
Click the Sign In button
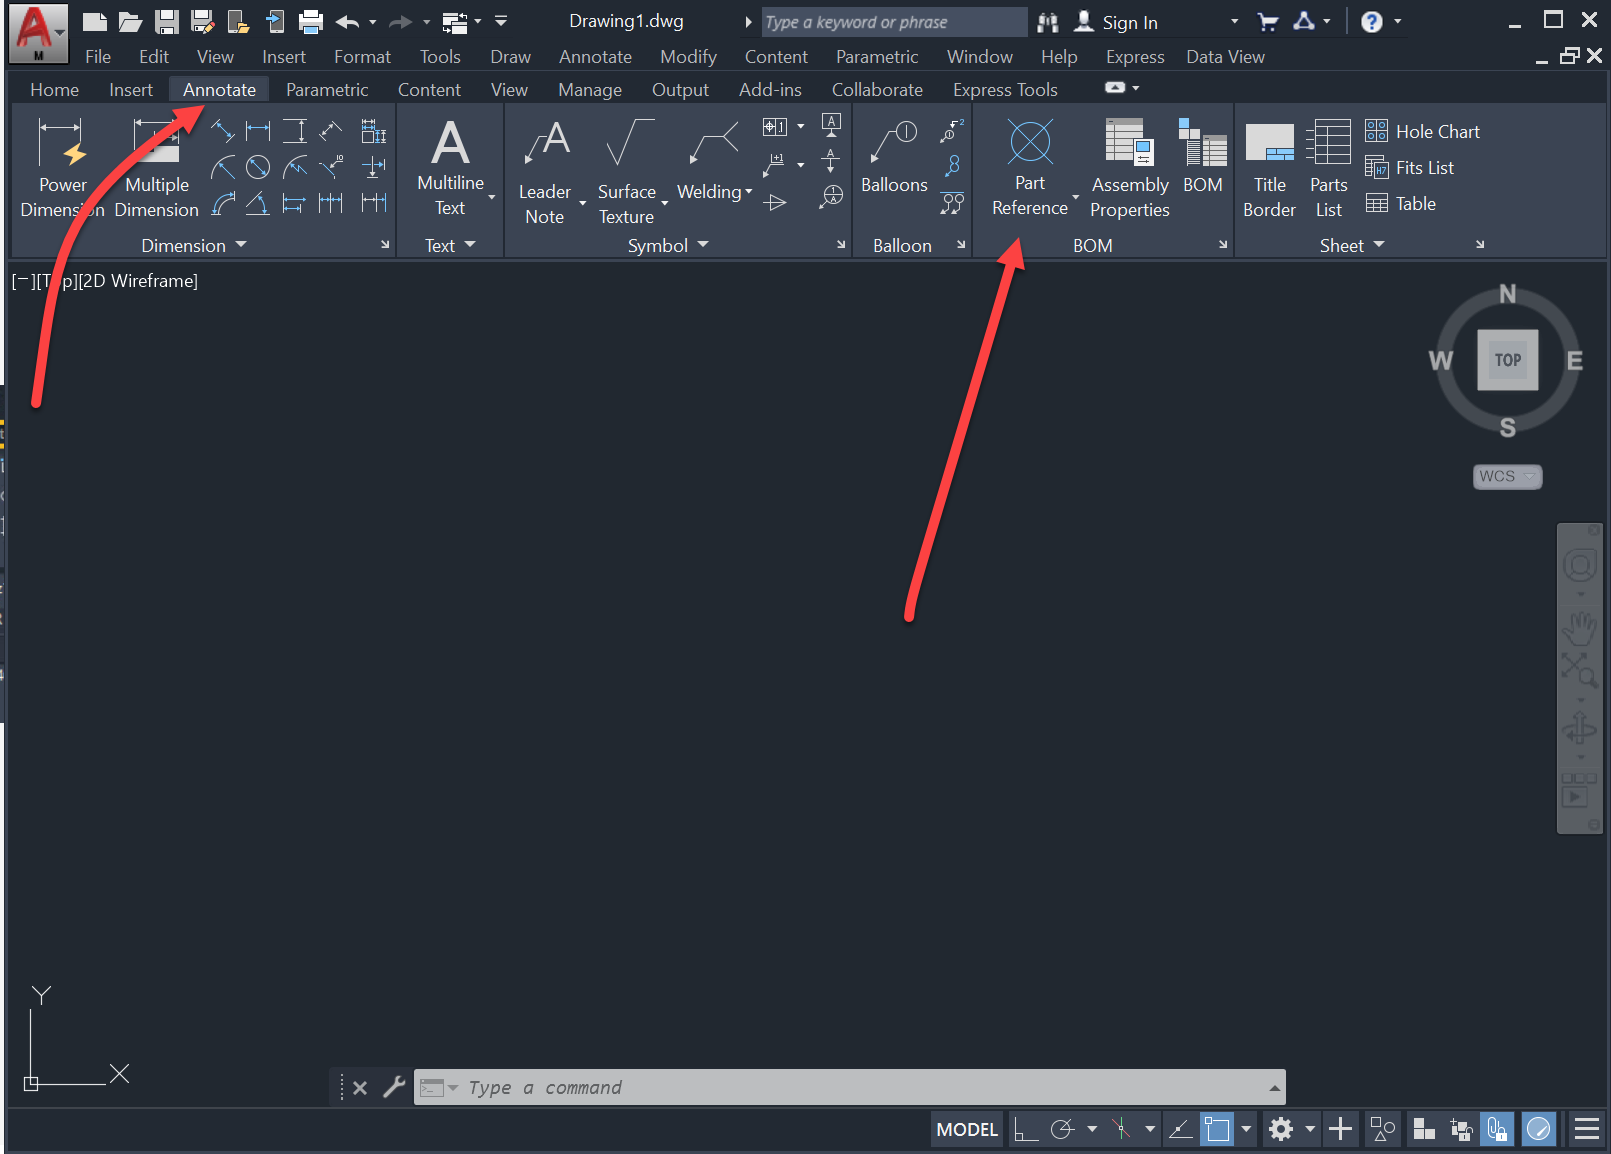click(x=1131, y=21)
